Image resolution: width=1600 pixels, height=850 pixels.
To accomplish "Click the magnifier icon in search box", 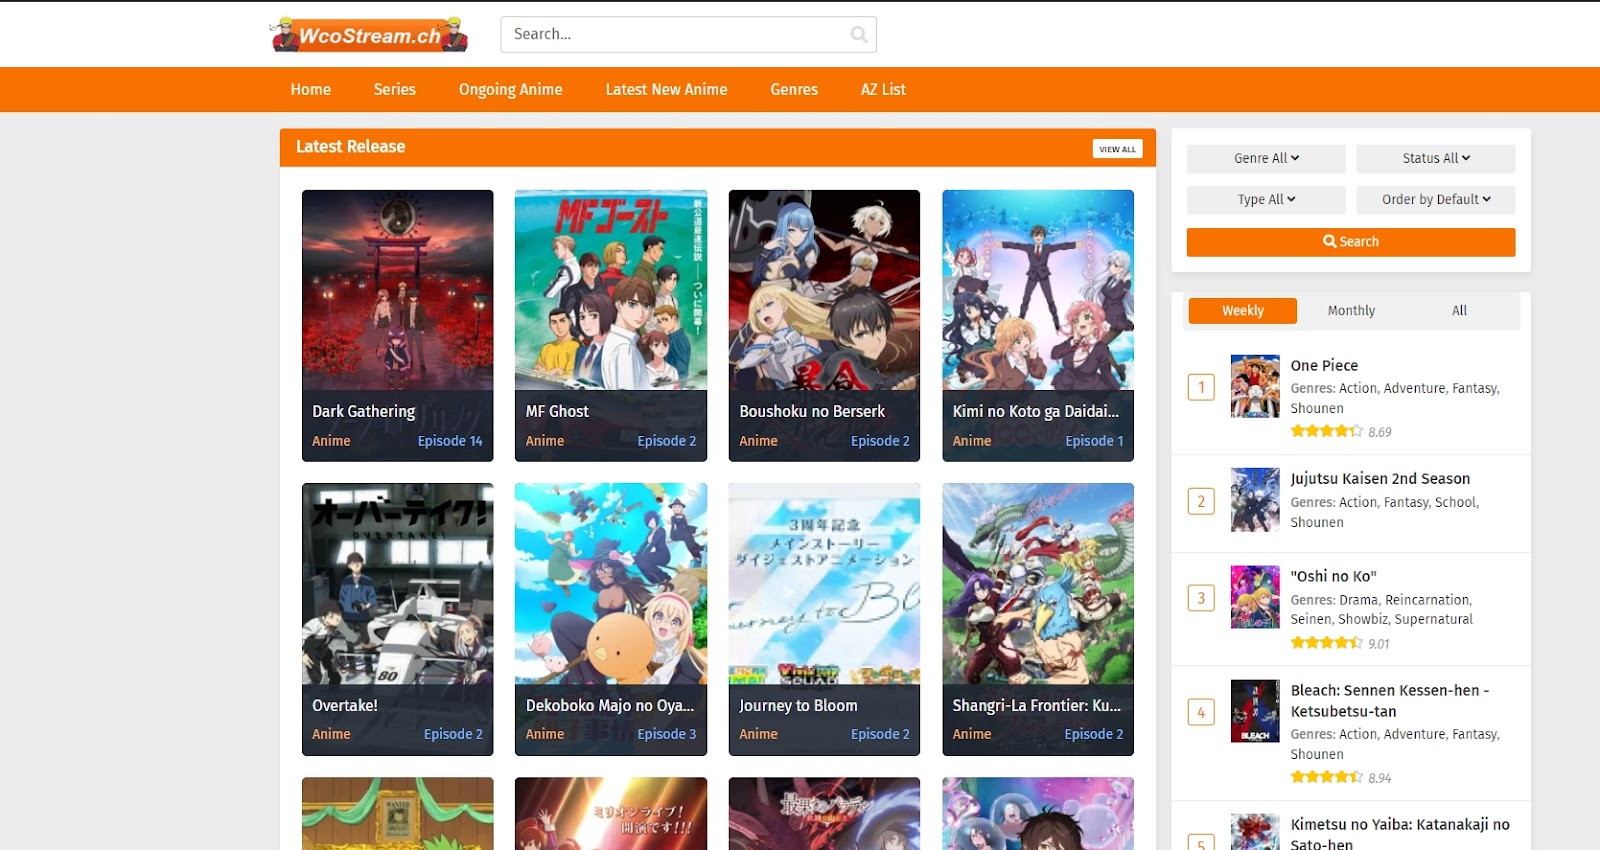I will click(858, 35).
